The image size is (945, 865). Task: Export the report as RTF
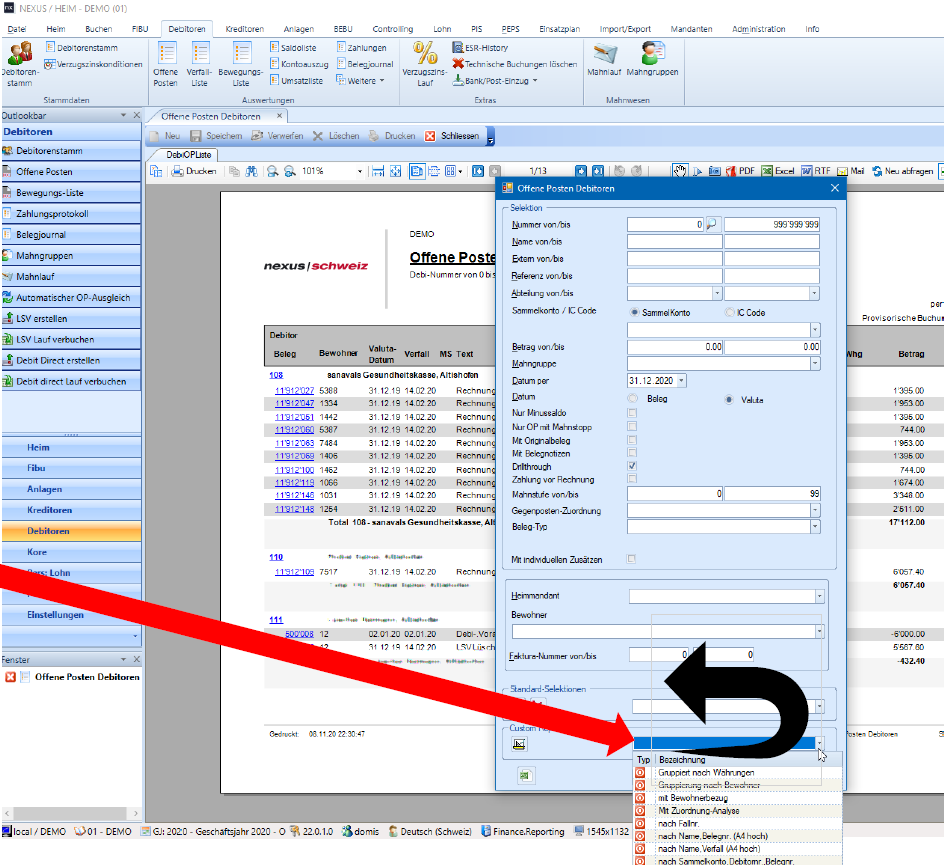click(815, 171)
